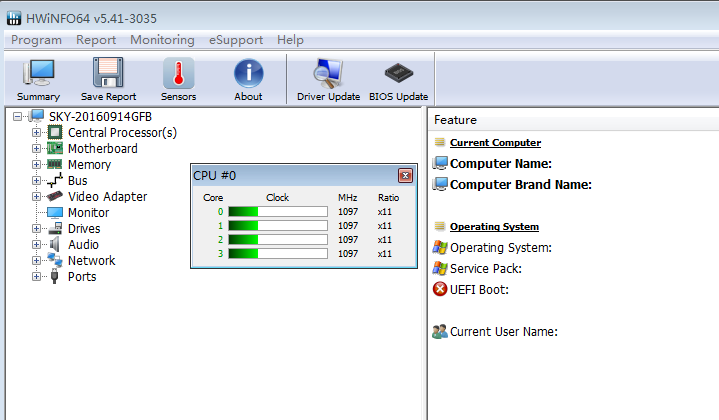This screenshot has width=719, height=420.
Task: Click the Bus tree icon
Action: click(x=55, y=180)
